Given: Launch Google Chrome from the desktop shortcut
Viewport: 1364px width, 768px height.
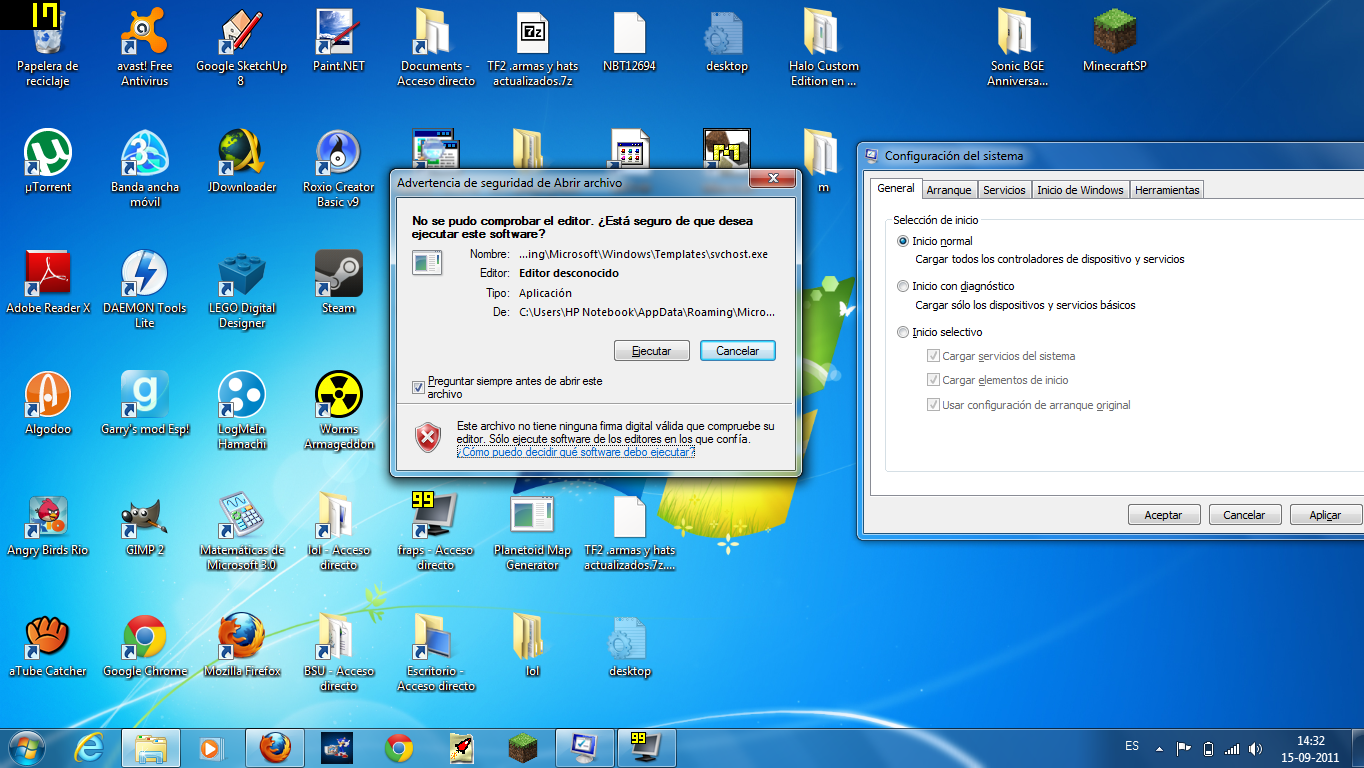Looking at the screenshot, I should tap(145, 646).
